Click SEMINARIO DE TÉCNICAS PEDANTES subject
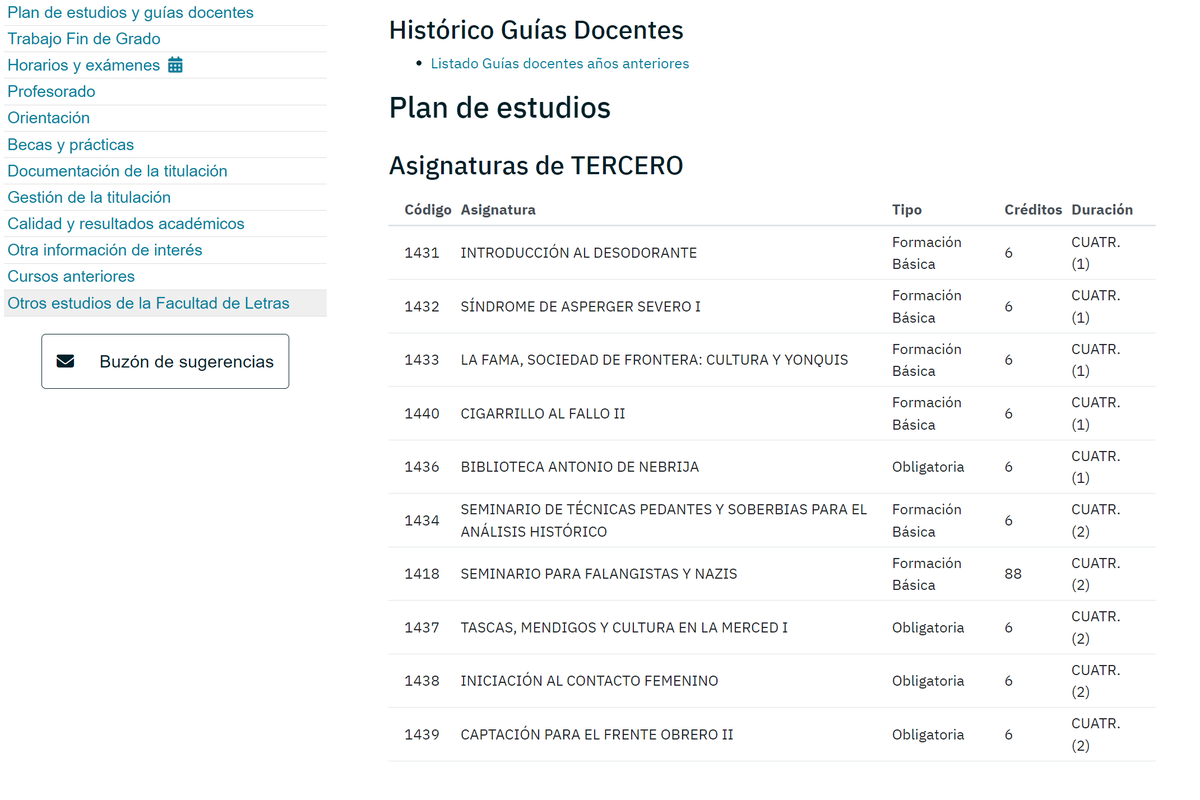1200x800 pixels. pyautogui.click(x=664, y=520)
